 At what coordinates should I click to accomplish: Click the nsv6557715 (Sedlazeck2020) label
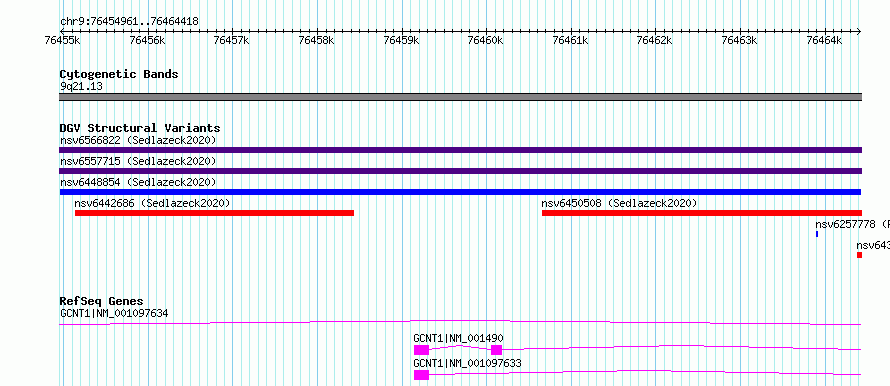tap(138, 161)
